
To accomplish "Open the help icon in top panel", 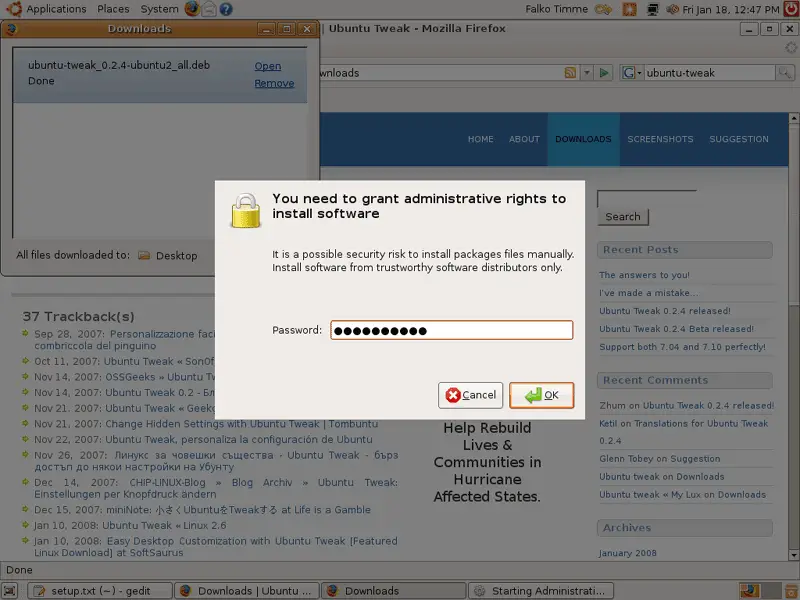I will click(226, 9).
